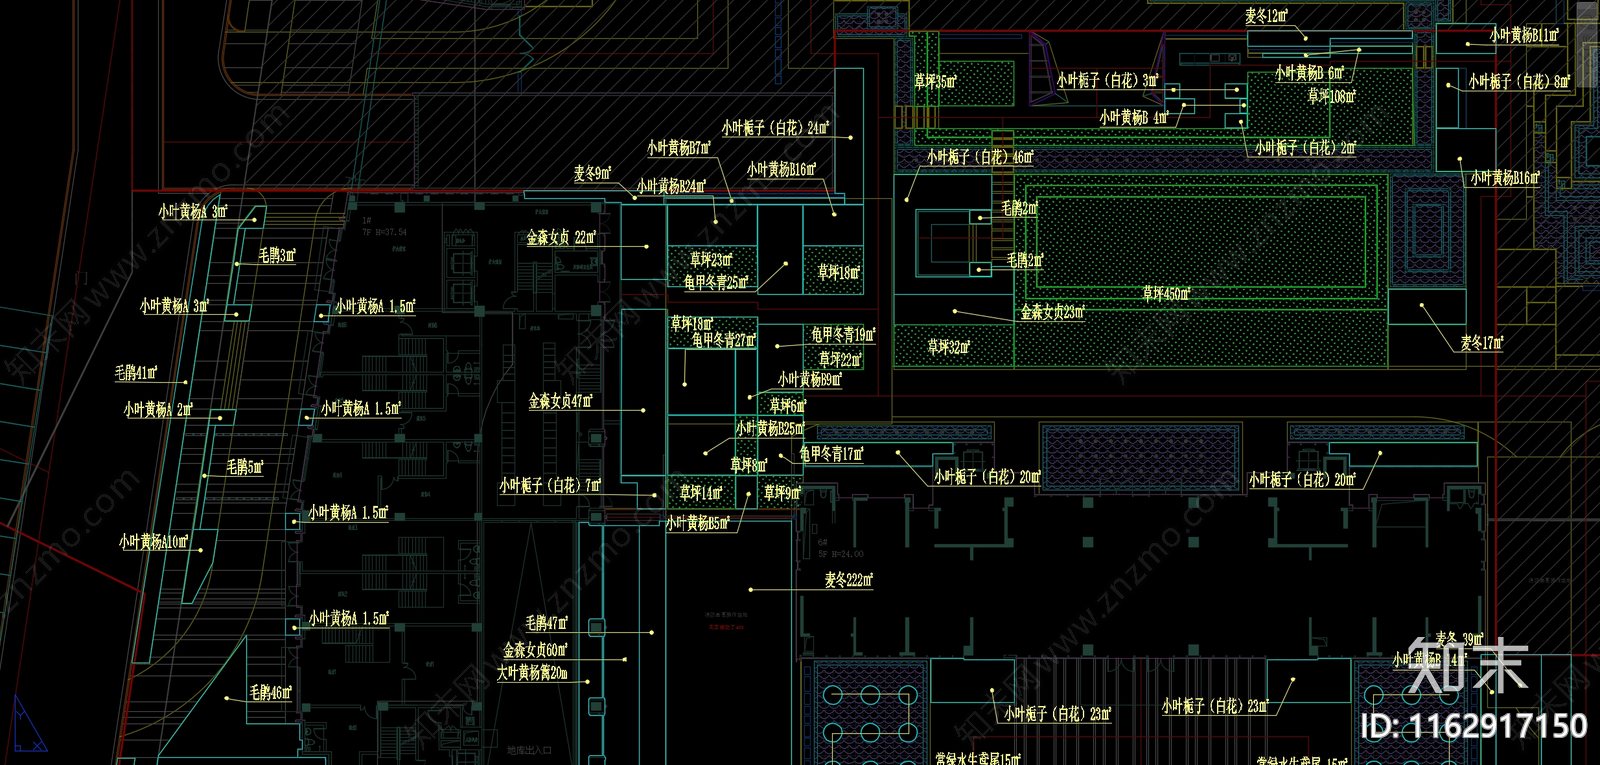
Task: Pick the 小叶栀子(白花)46㎡ annotation
Action: pos(980,157)
